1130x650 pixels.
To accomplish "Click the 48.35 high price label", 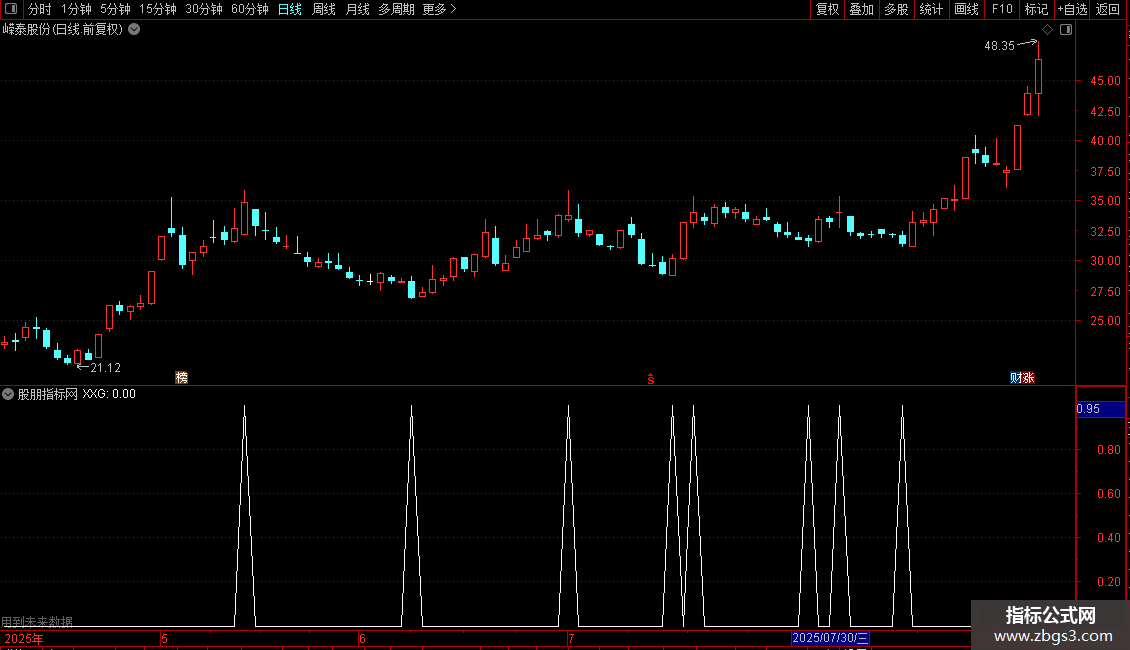I will coord(999,45).
